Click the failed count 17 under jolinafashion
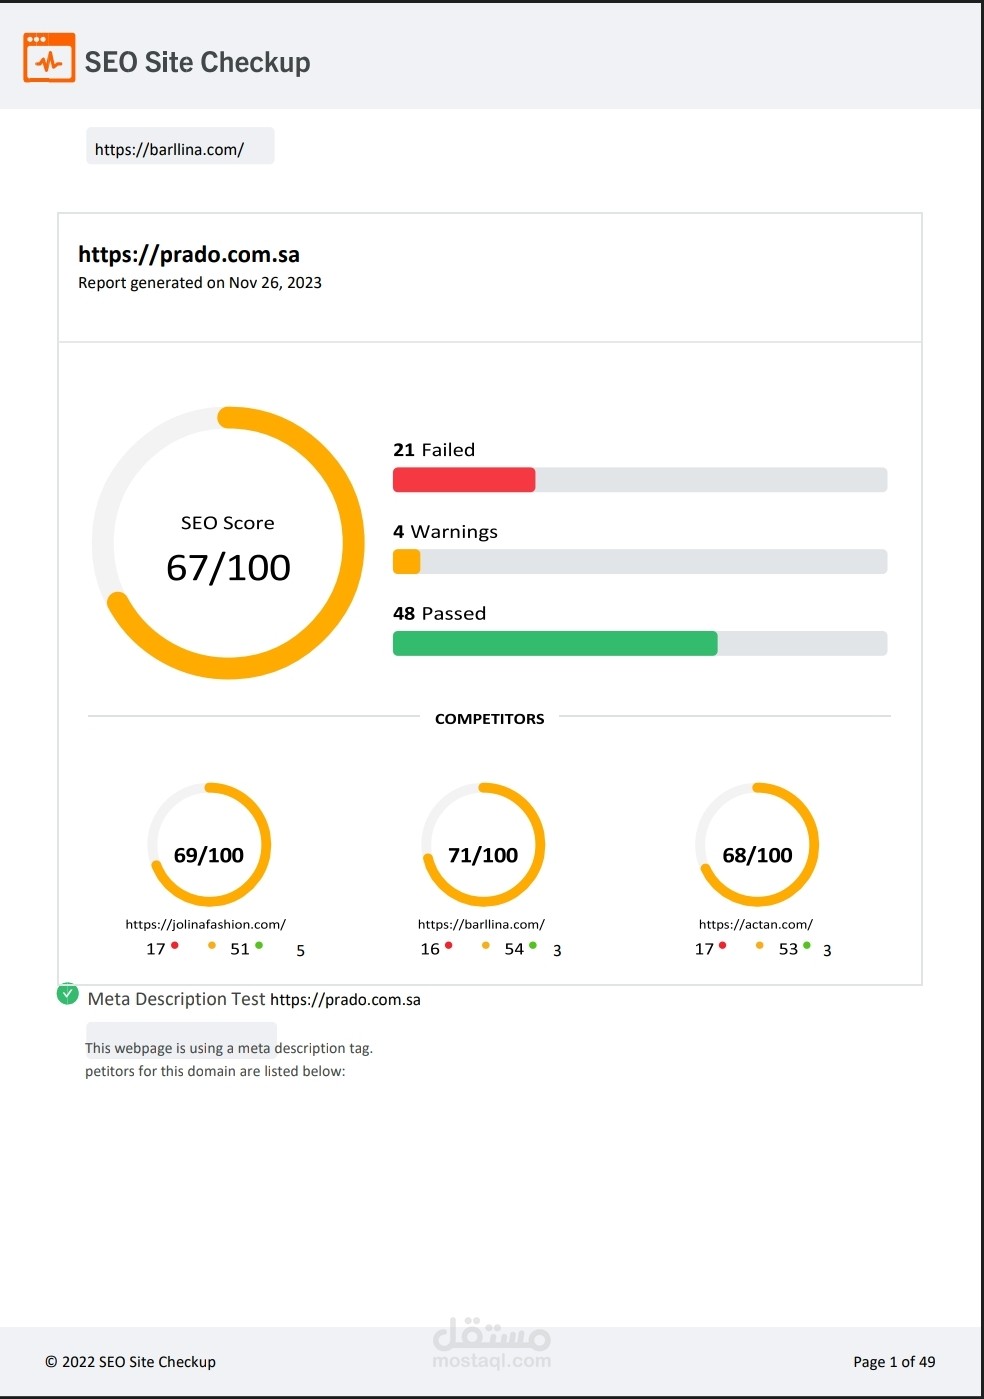 [156, 949]
